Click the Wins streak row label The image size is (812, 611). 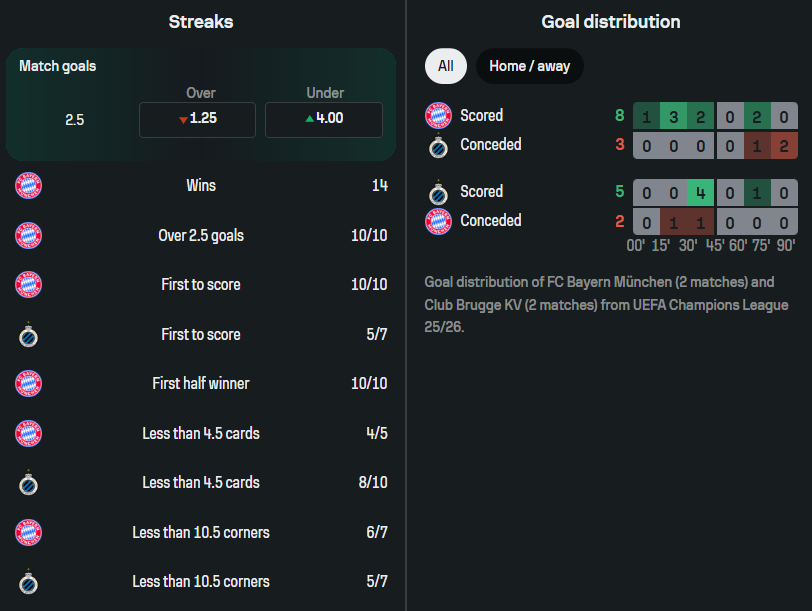click(x=201, y=186)
